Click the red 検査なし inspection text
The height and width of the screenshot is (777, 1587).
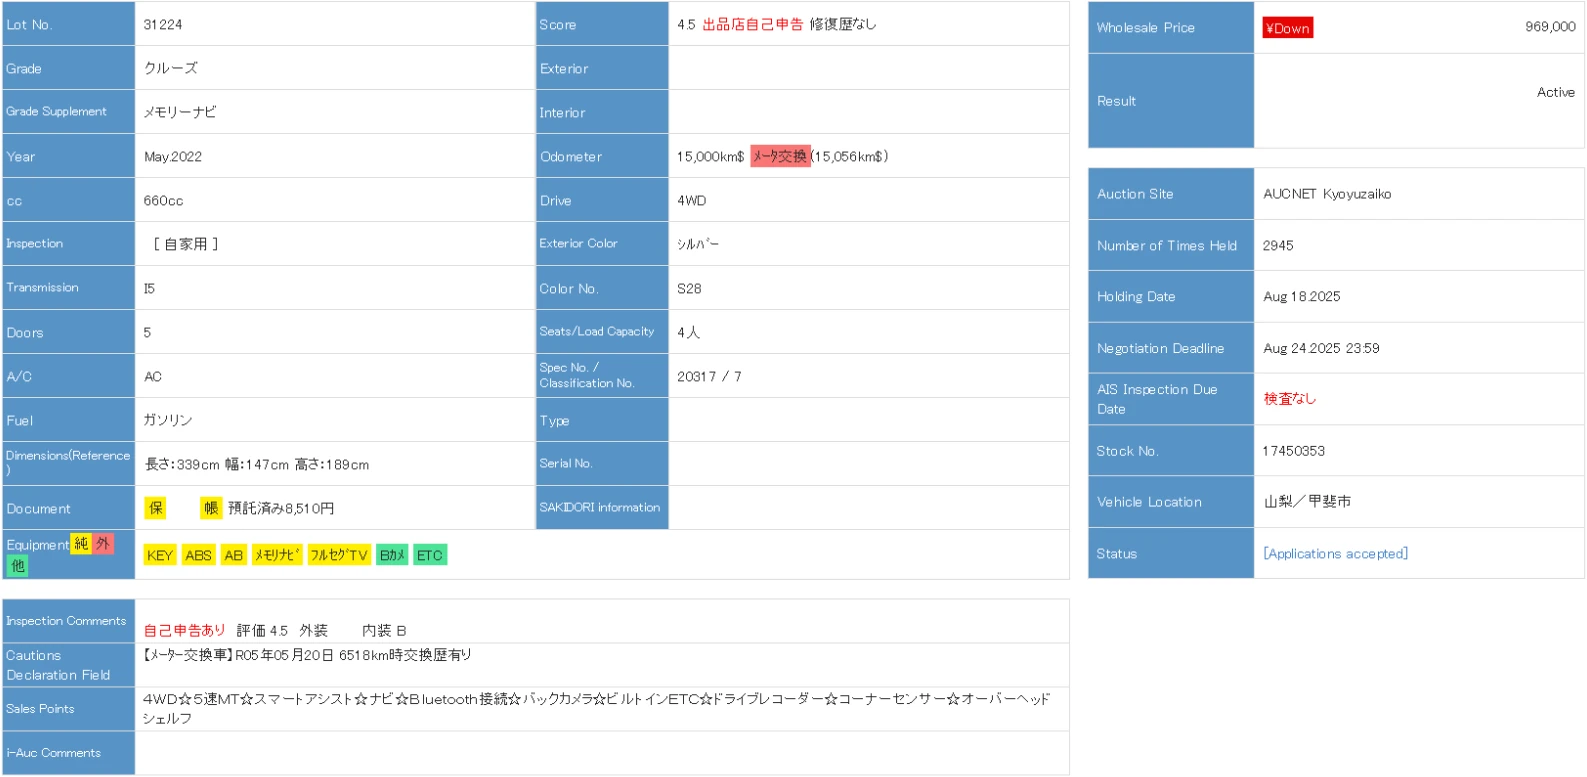[1289, 398]
